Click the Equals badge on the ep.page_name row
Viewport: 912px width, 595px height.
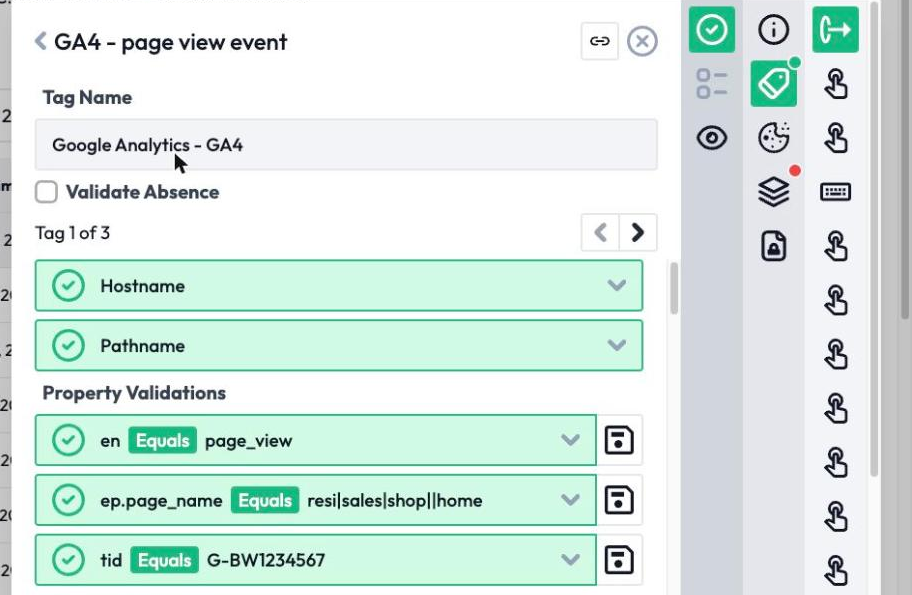click(x=265, y=500)
